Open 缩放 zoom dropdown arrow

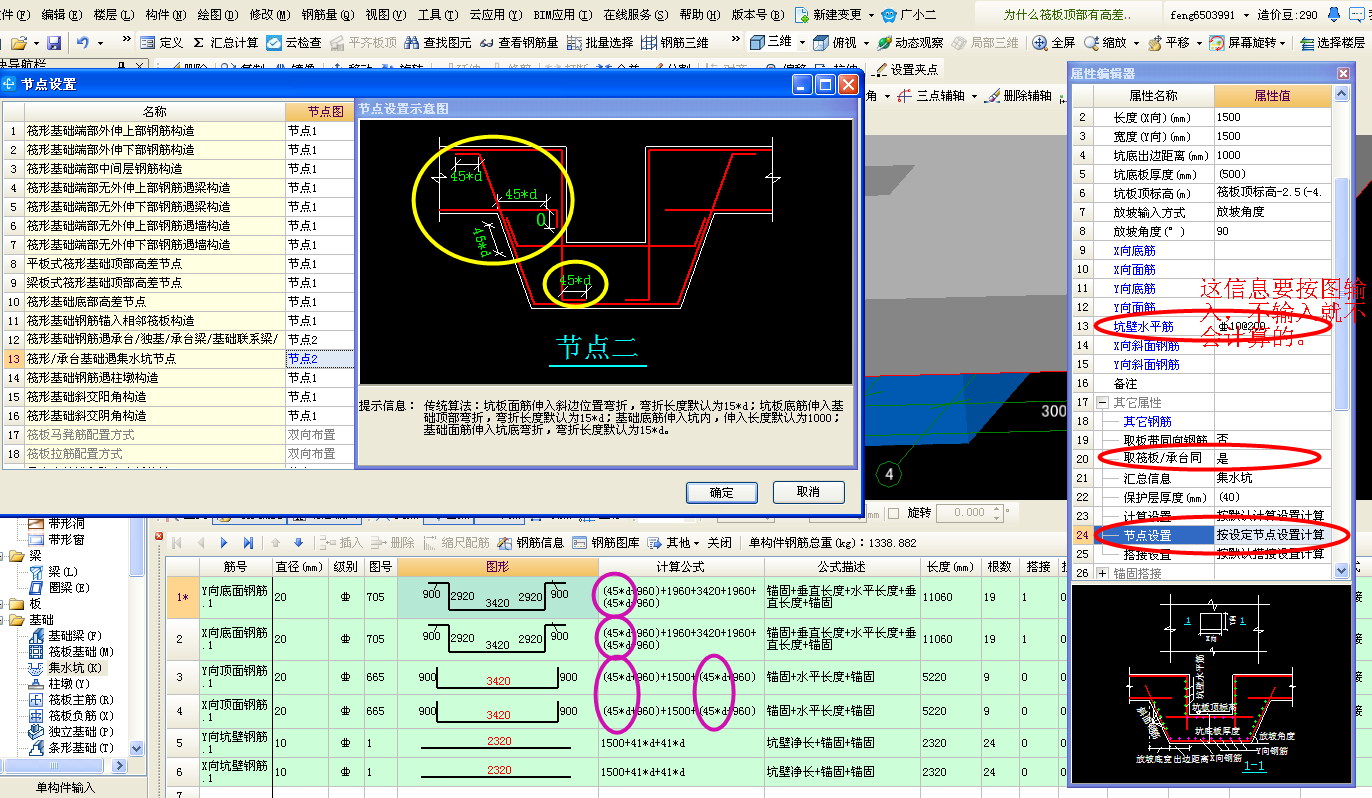[1137, 43]
